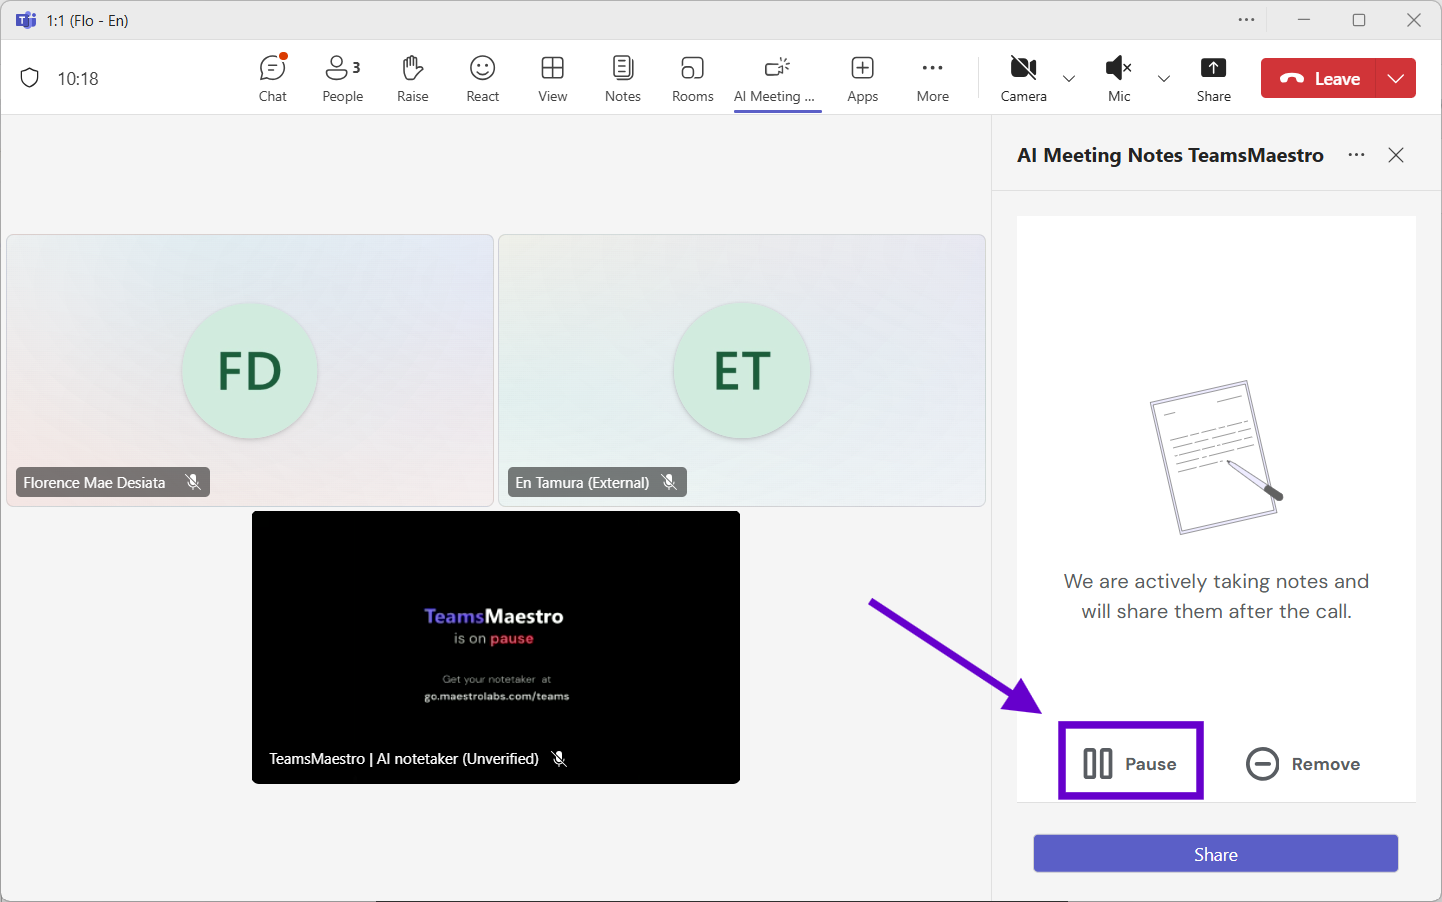This screenshot has width=1442, height=902.
Task: Maximize the Teams meeting window
Action: tap(1359, 20)
